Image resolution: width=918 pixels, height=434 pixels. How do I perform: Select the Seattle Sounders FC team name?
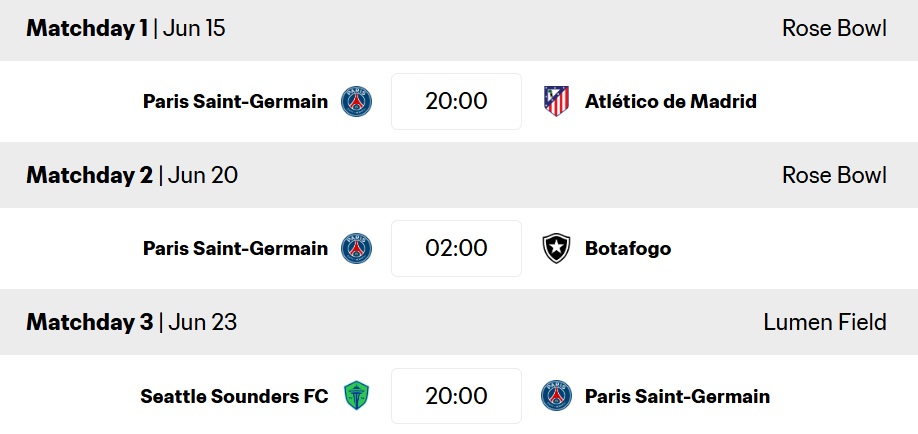(234, 396)
